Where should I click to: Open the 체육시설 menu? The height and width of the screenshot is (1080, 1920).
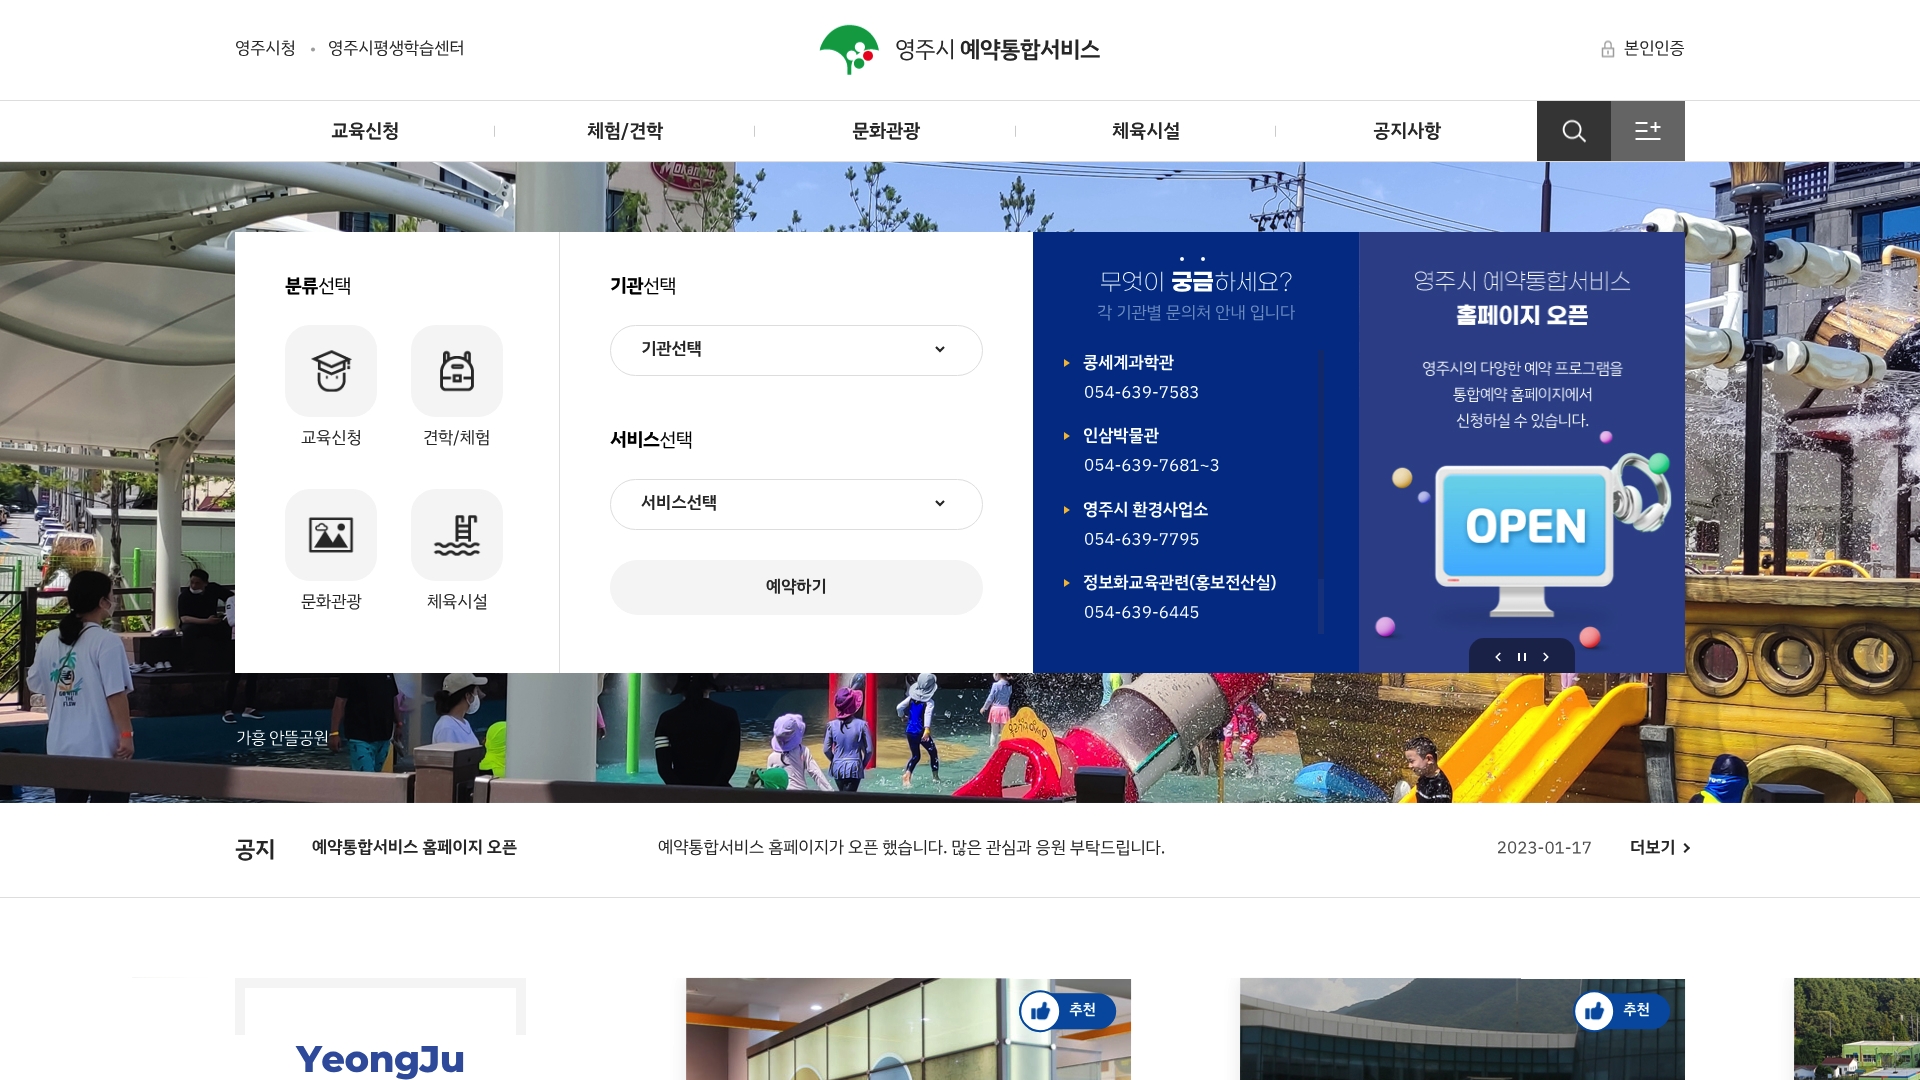1146,131
